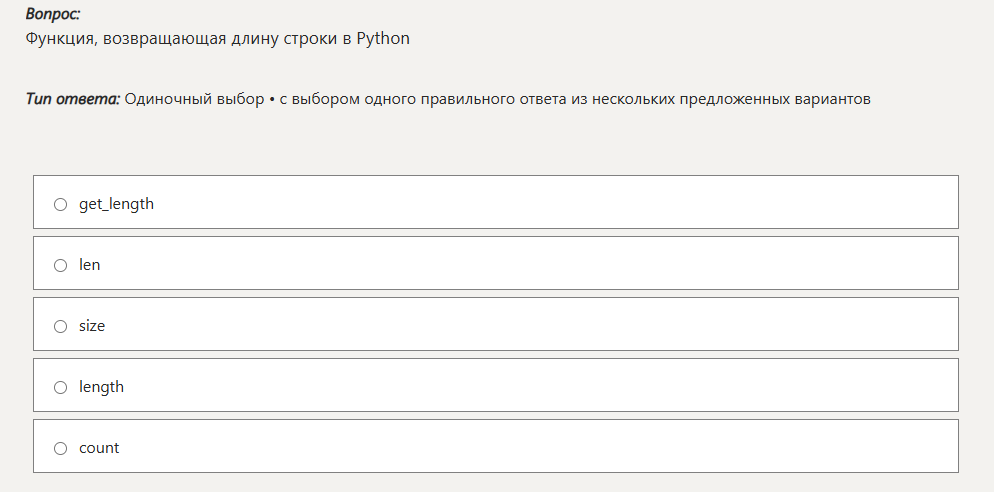This screenshot has height=492, width=994.
Task: Click the length answer label
Action: tap(101, 387)
